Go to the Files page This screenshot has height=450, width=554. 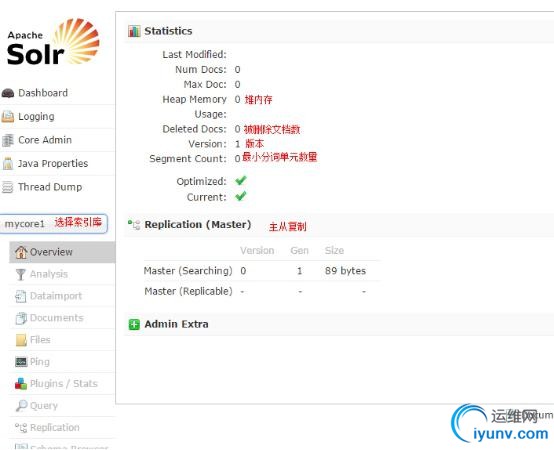(x=62, y=340)
